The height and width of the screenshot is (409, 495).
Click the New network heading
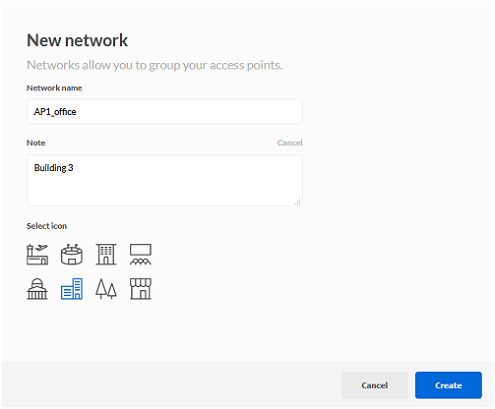[x=77, y=40]
